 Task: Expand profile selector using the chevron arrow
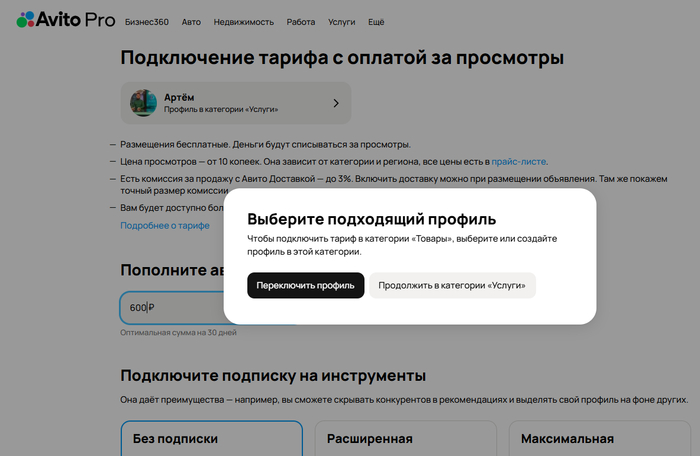tap(335, 103)
